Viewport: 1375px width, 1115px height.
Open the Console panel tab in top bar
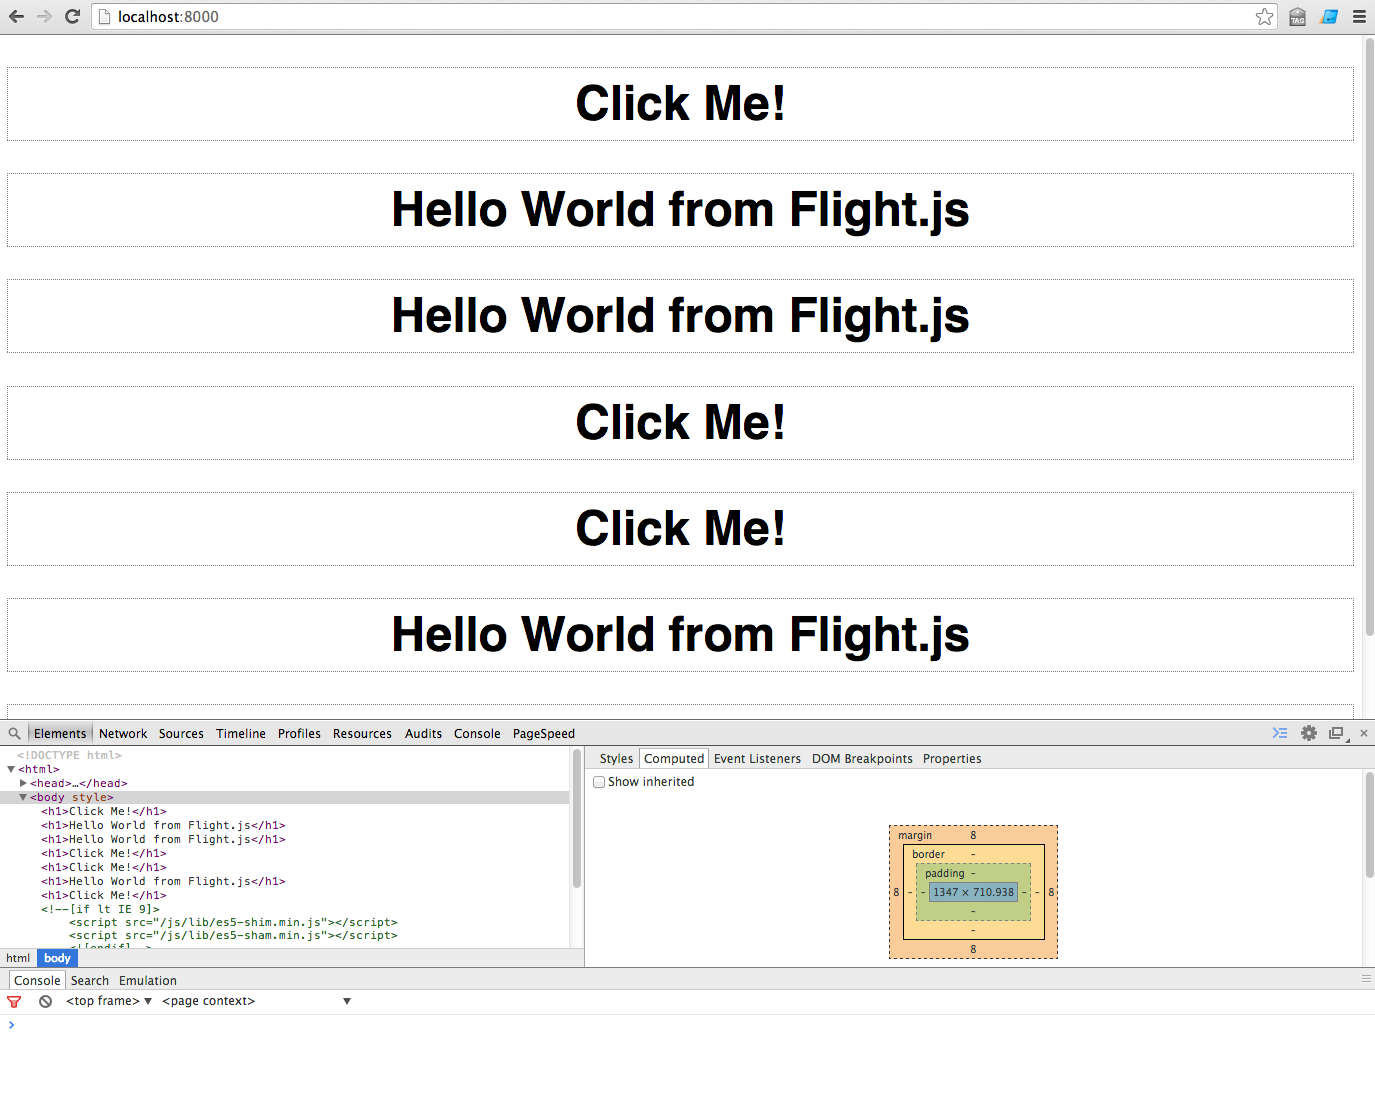pyautogui.click(x=477, y=733)
